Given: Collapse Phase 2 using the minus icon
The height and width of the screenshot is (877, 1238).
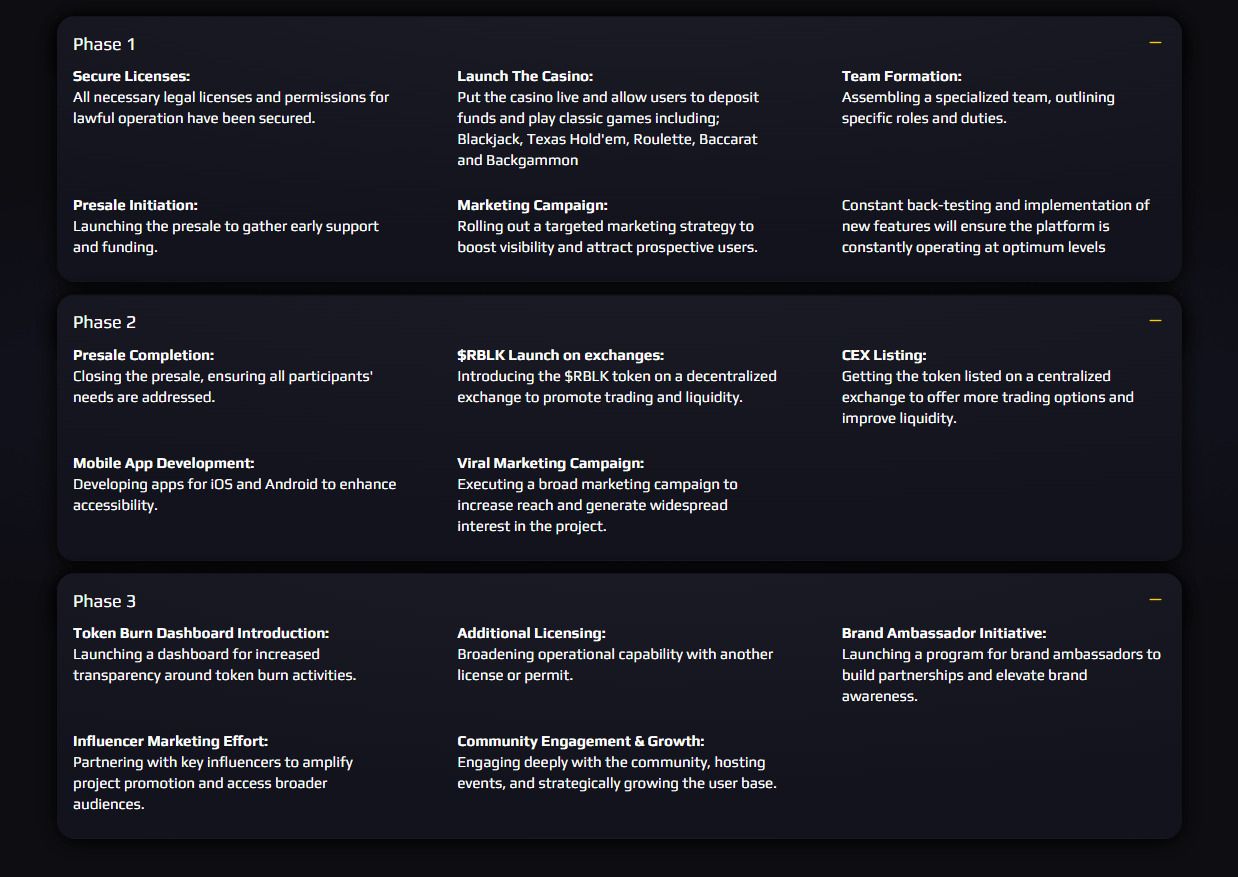Looking at the screenshot, I should pyautogui.click(x=1155, y=321).
